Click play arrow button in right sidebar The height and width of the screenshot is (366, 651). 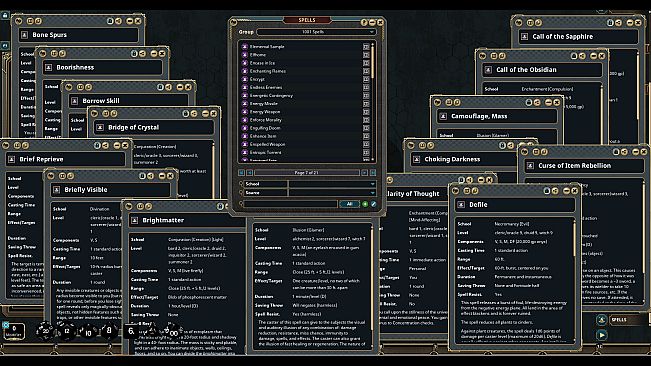602,334
